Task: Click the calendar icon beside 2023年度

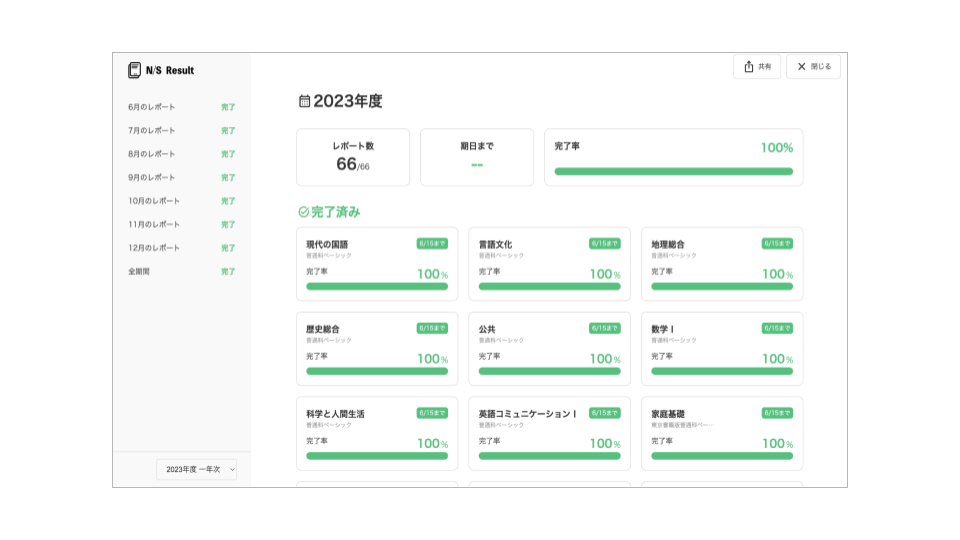Action: click(304, 101)
